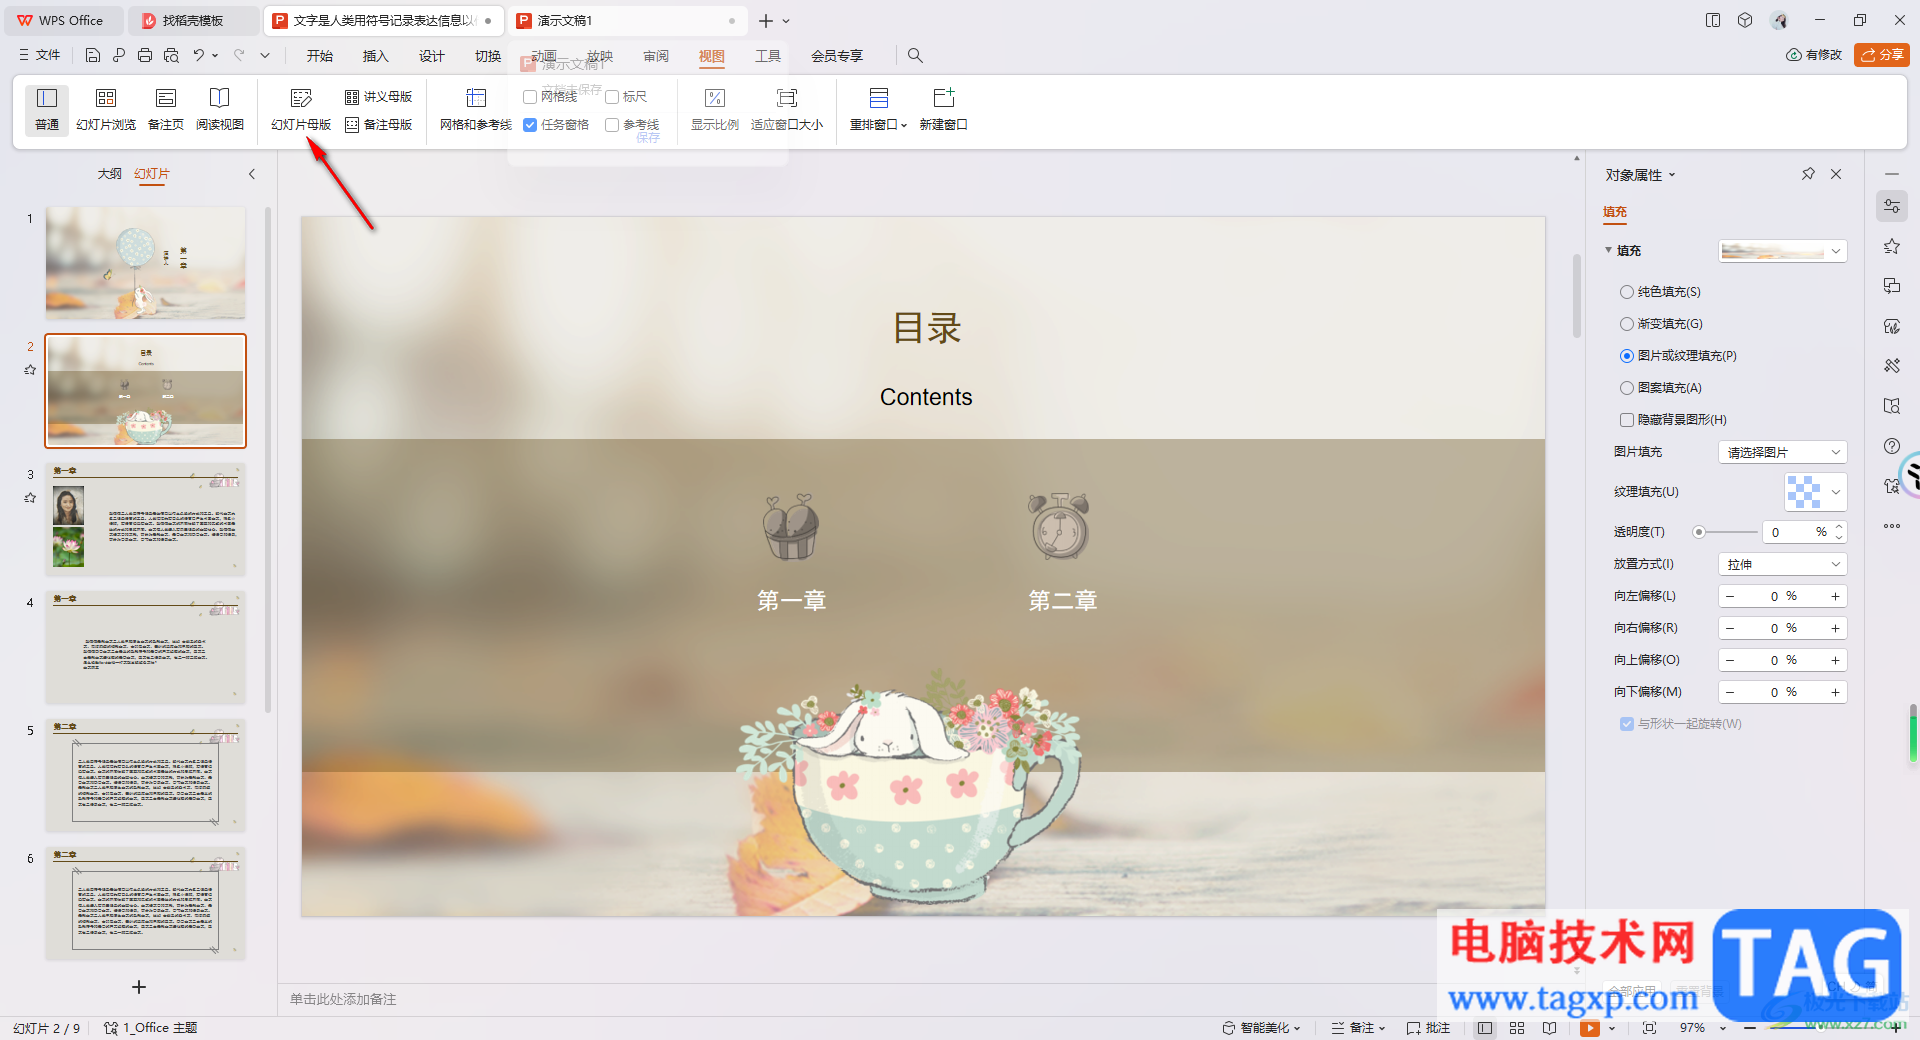The height and width of the screenshot is (1040, 1920).
Task: Open properties settings icon in right sidebar
Action: click(x=1892, y=207)
